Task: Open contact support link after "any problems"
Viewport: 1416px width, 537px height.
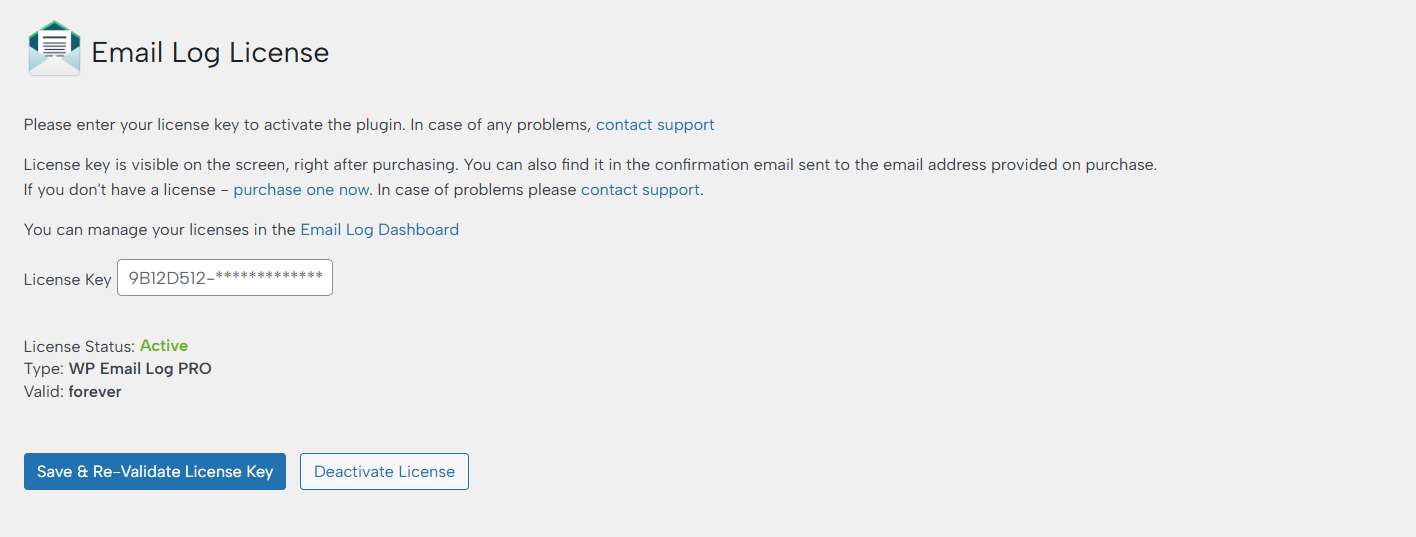Action: tap(655, 125)
